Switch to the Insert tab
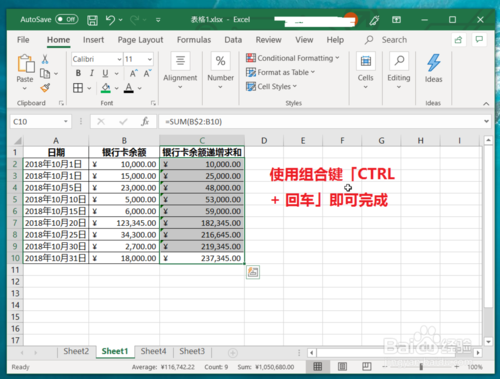This screenshot has height=379, width=500. pyautogui.click(x=93, y=40)
